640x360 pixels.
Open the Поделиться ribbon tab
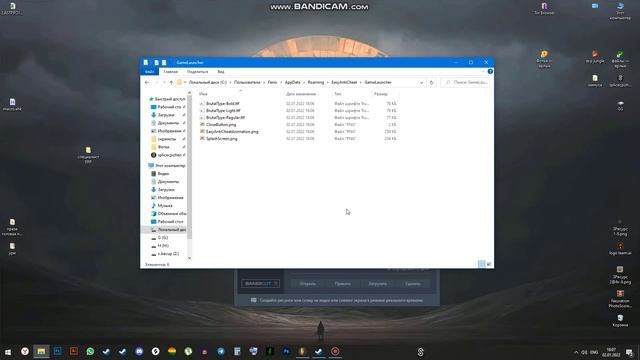pos(198,72)
